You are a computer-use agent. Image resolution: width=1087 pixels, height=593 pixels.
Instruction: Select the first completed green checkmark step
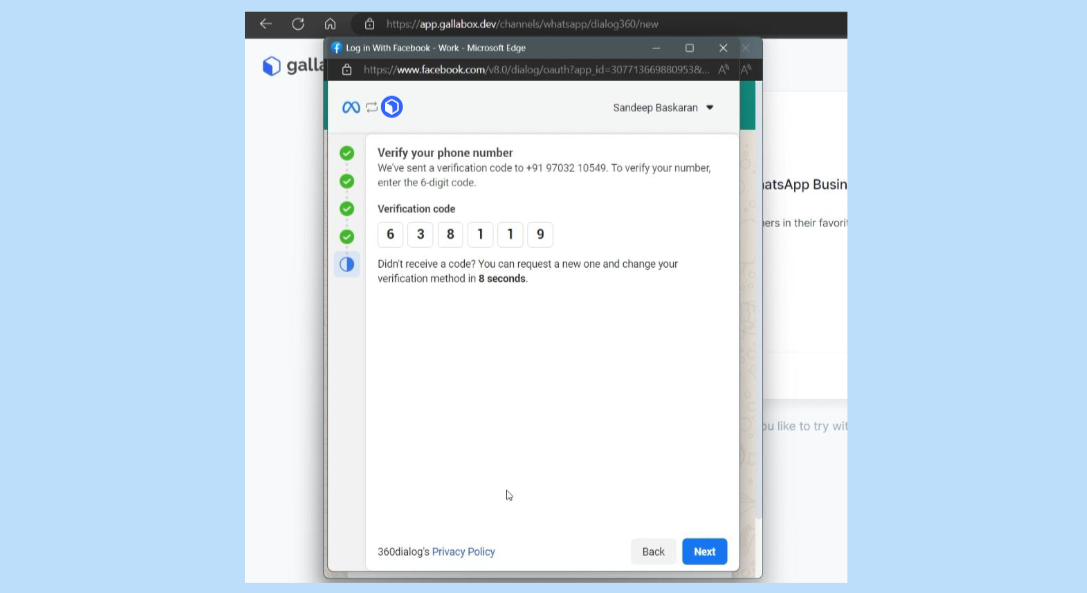tap(346, 153)
